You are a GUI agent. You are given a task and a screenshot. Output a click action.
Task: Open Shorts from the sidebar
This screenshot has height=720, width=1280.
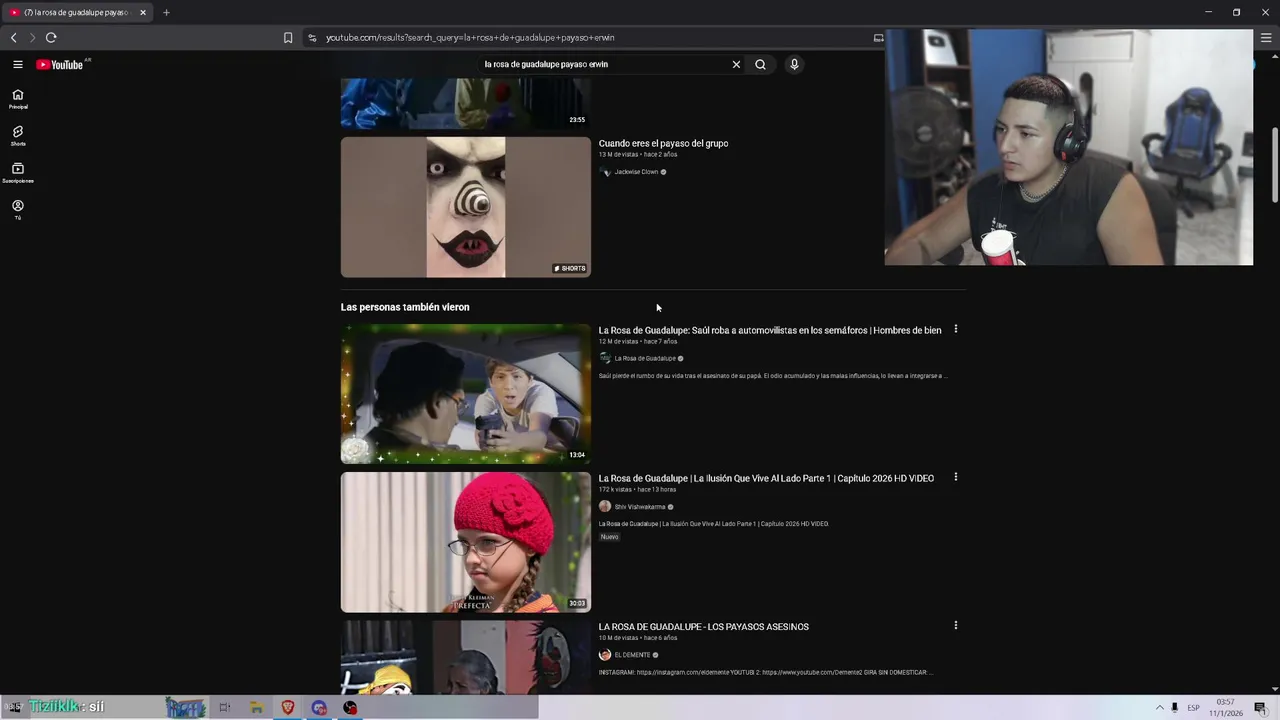coord(18,135)
